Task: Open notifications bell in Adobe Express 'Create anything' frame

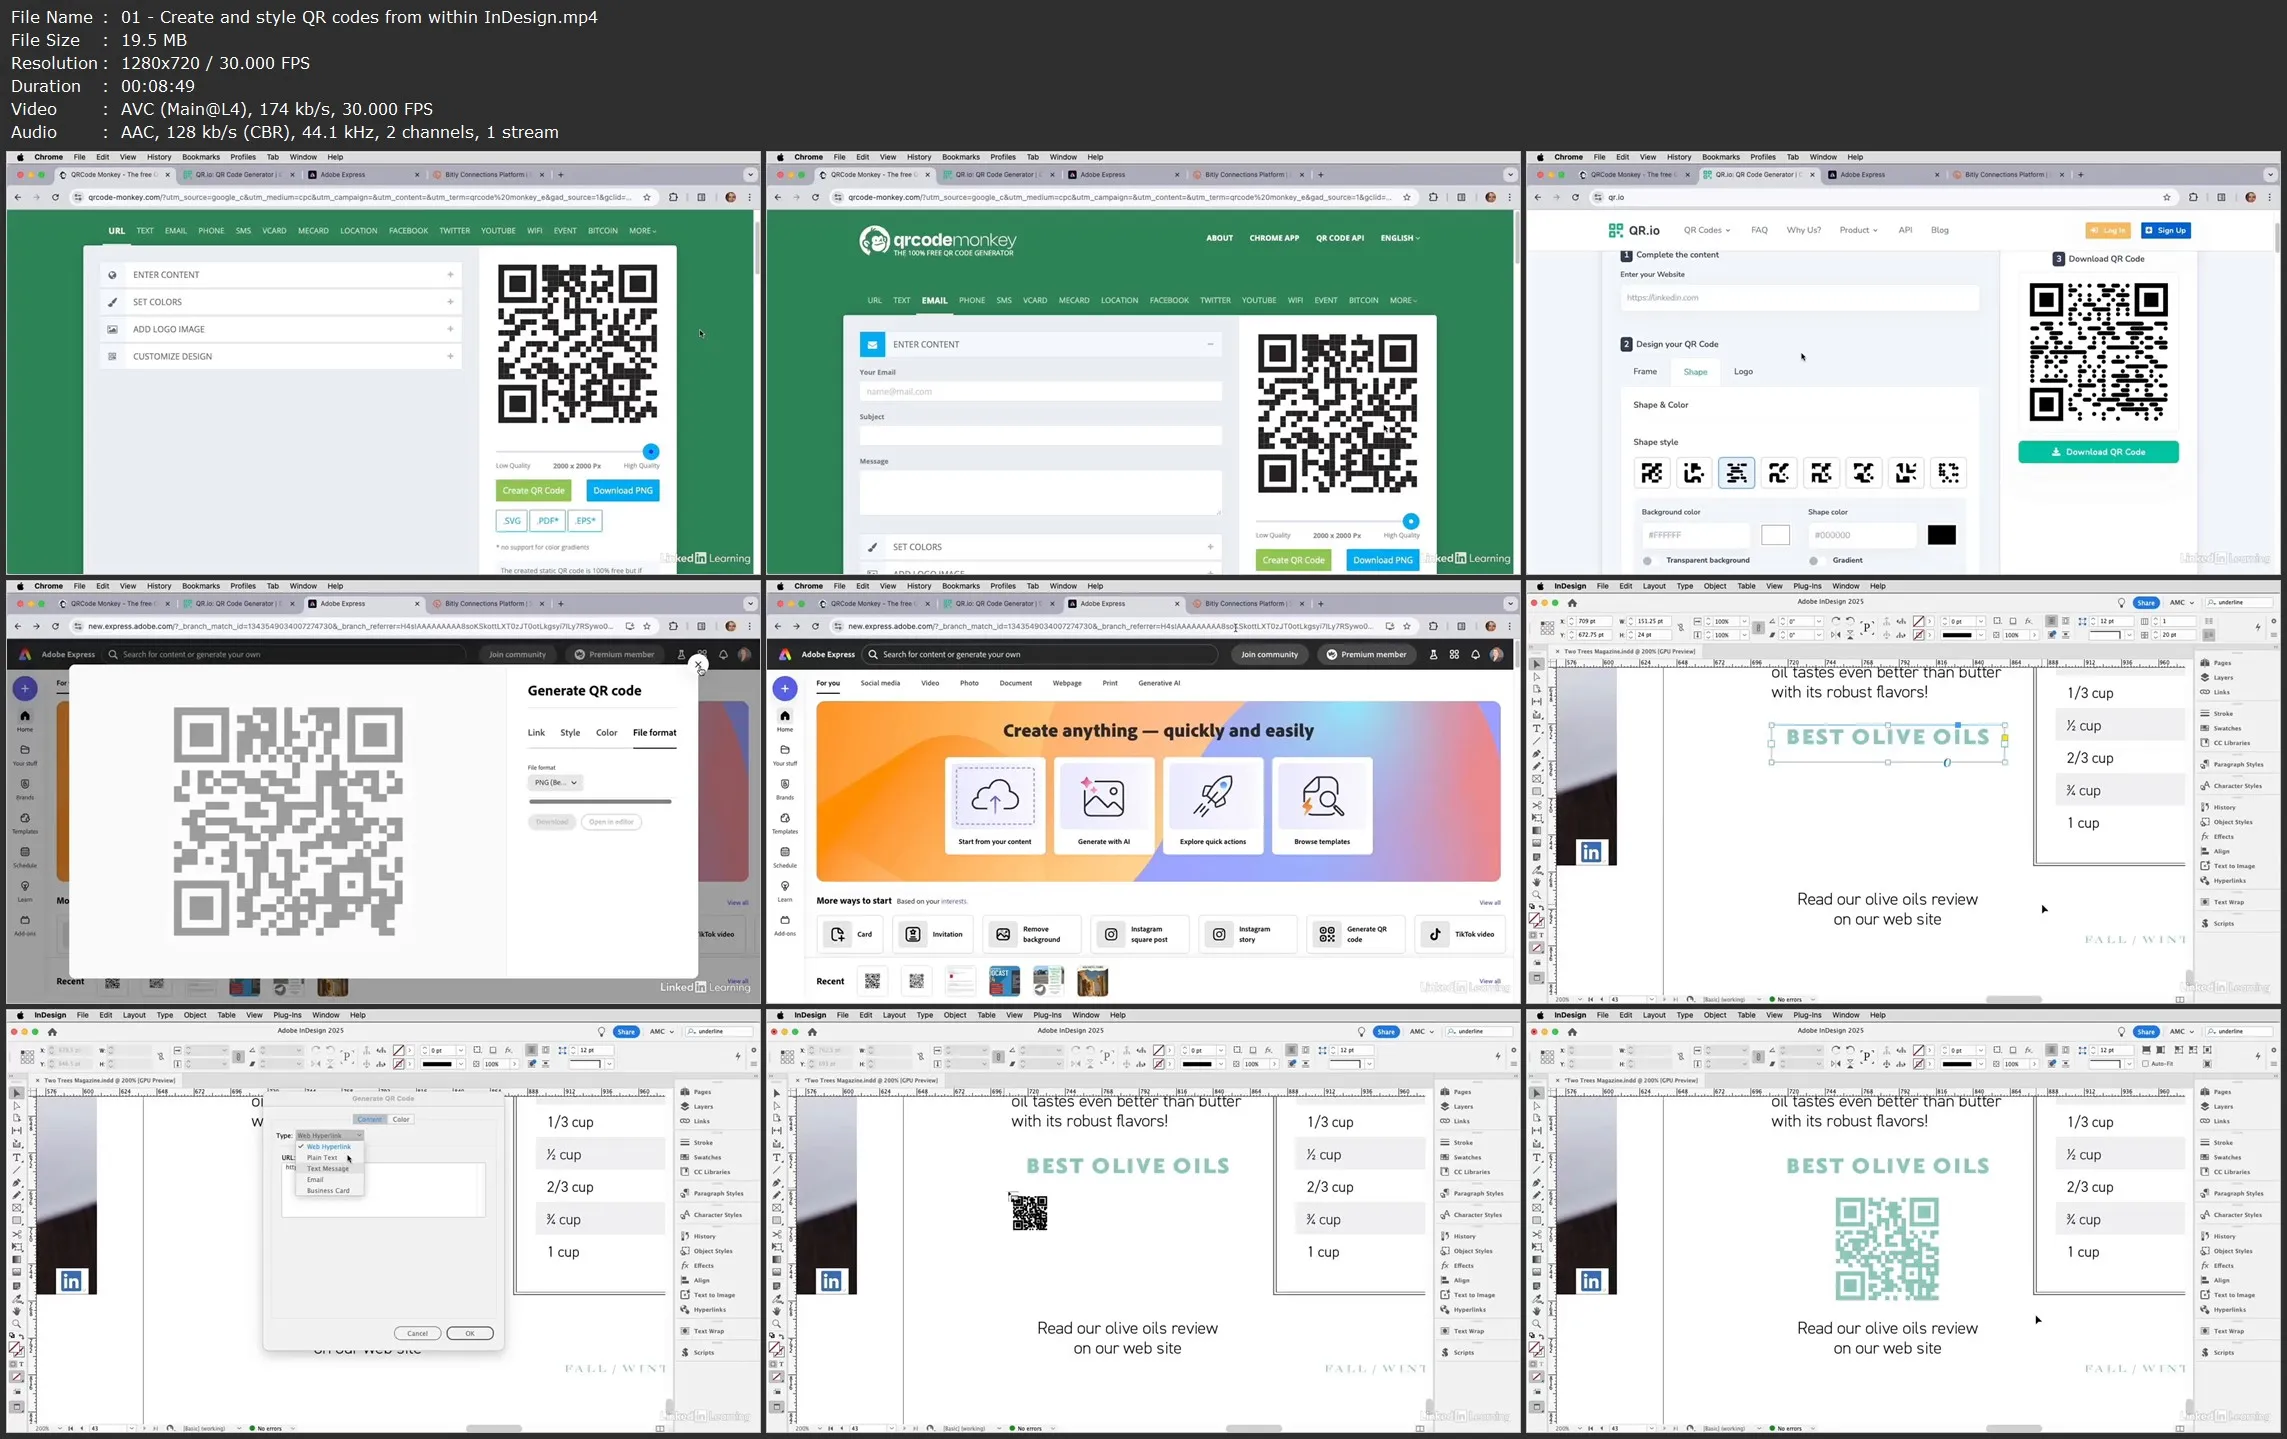Action: 1475,654
